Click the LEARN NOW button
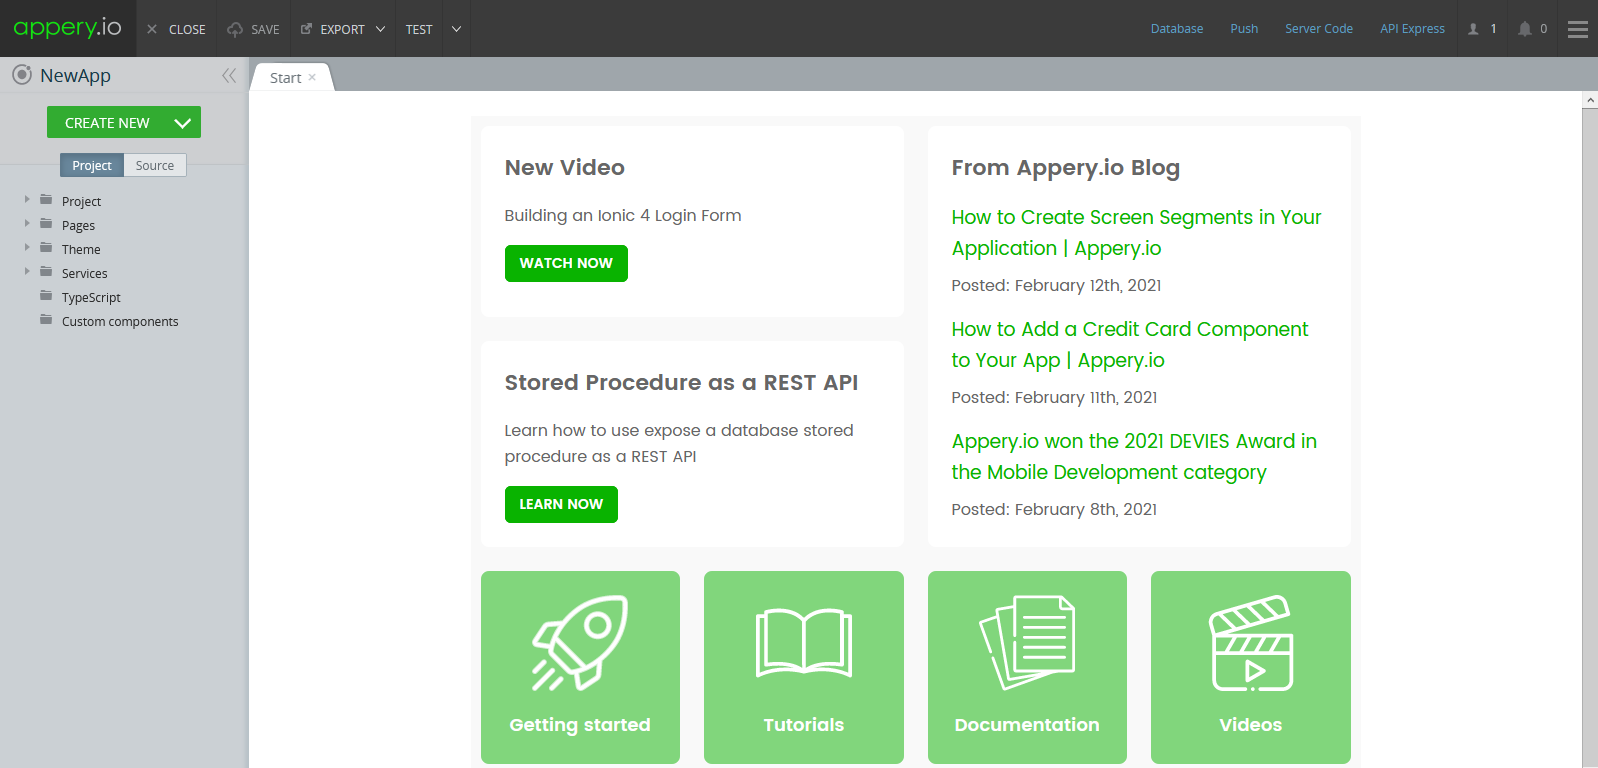 [561, 504]
